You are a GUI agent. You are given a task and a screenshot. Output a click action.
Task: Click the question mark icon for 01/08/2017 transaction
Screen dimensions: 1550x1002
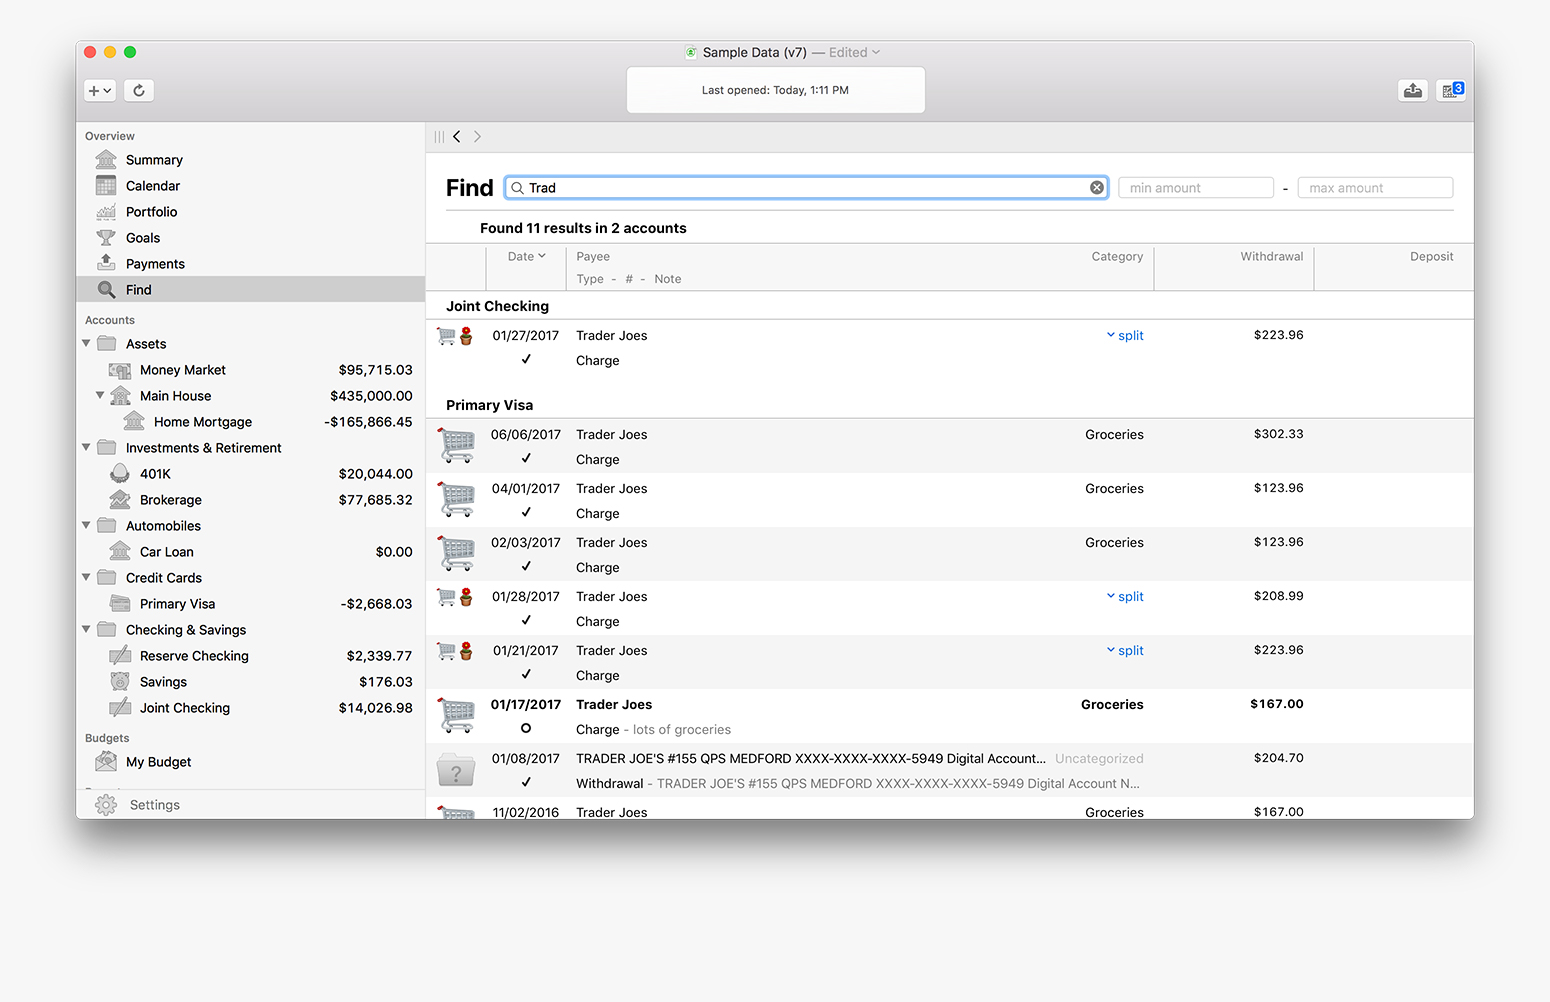[457, 770]
